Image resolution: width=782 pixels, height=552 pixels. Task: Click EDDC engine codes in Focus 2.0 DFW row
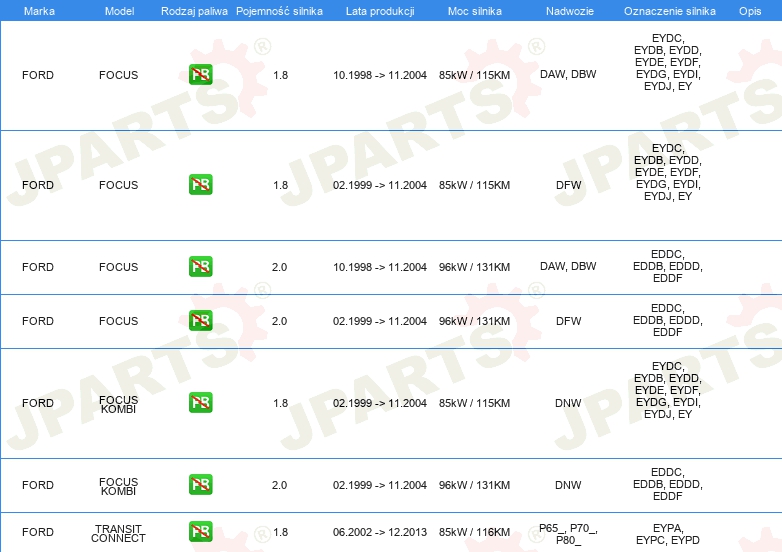(x=668, y=320)
